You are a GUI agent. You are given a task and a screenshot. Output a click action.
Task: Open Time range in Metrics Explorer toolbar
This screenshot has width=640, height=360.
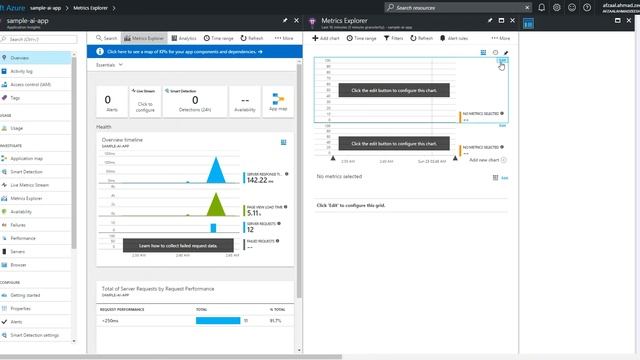(362, 38)
